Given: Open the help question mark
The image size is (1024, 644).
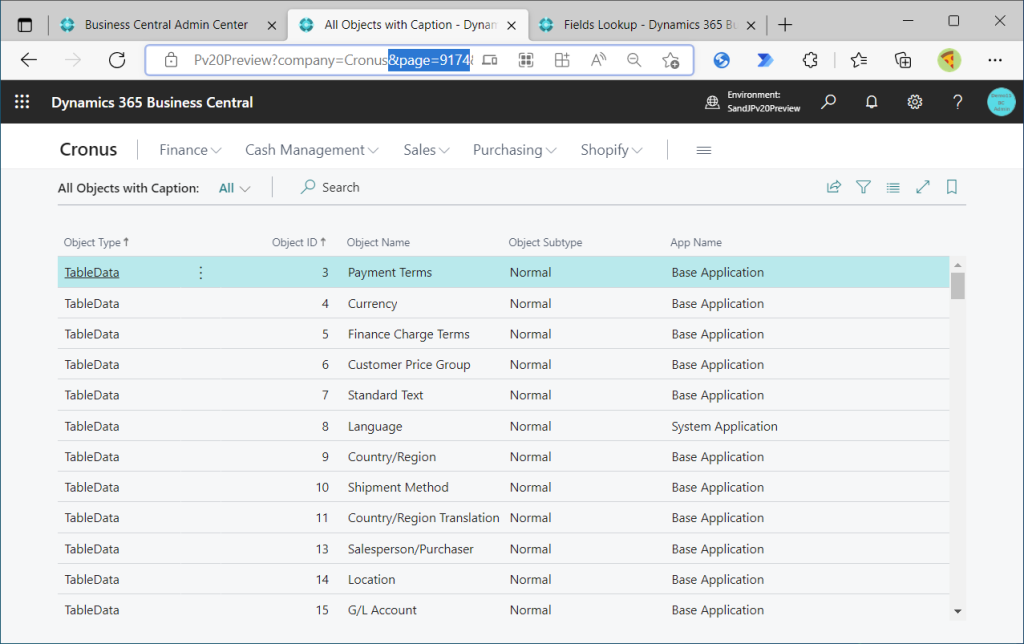Looking at the screenshot, I should (957, 102).
